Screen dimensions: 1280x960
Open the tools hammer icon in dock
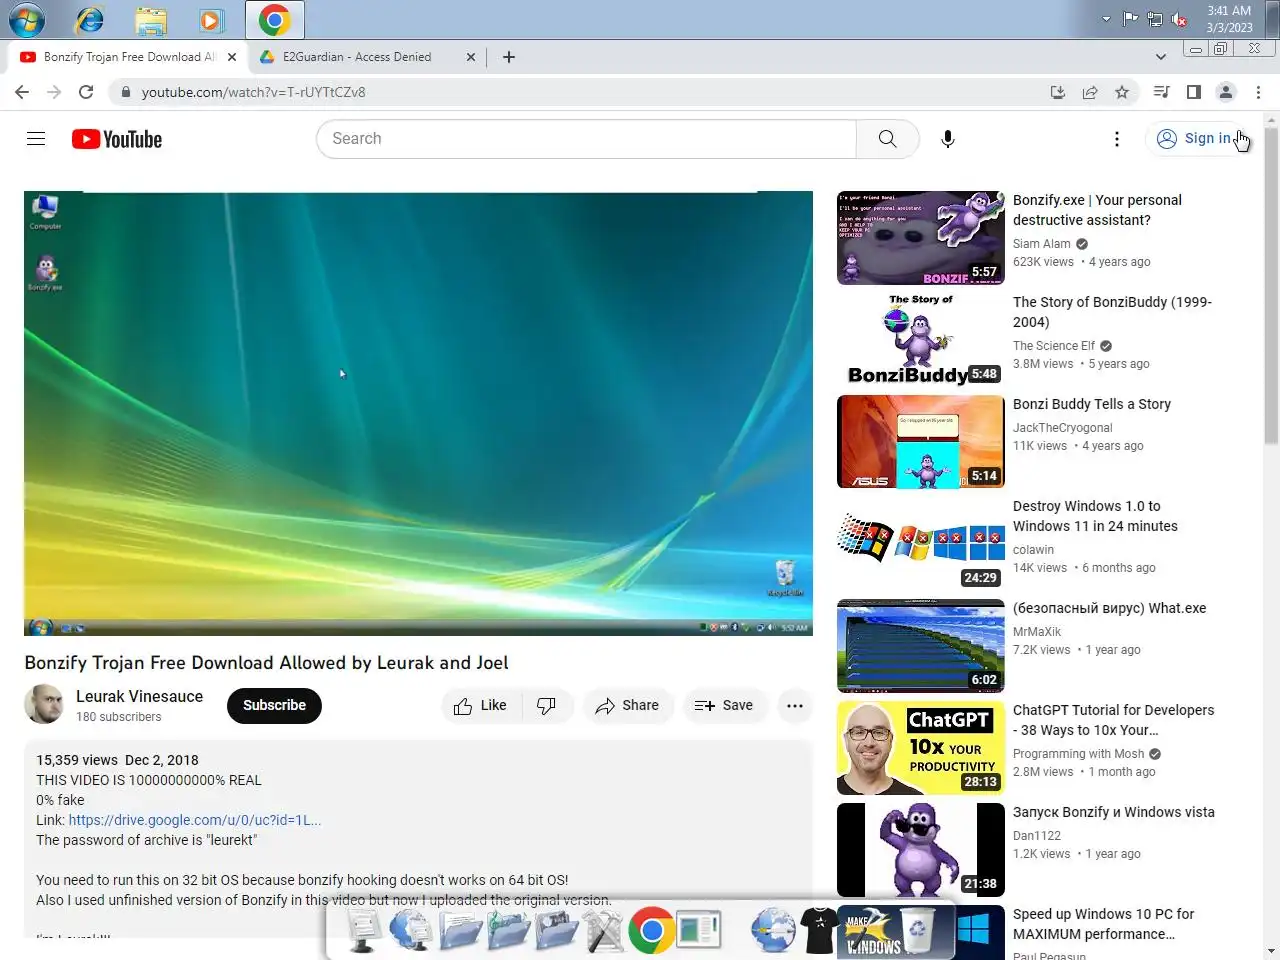603,931
